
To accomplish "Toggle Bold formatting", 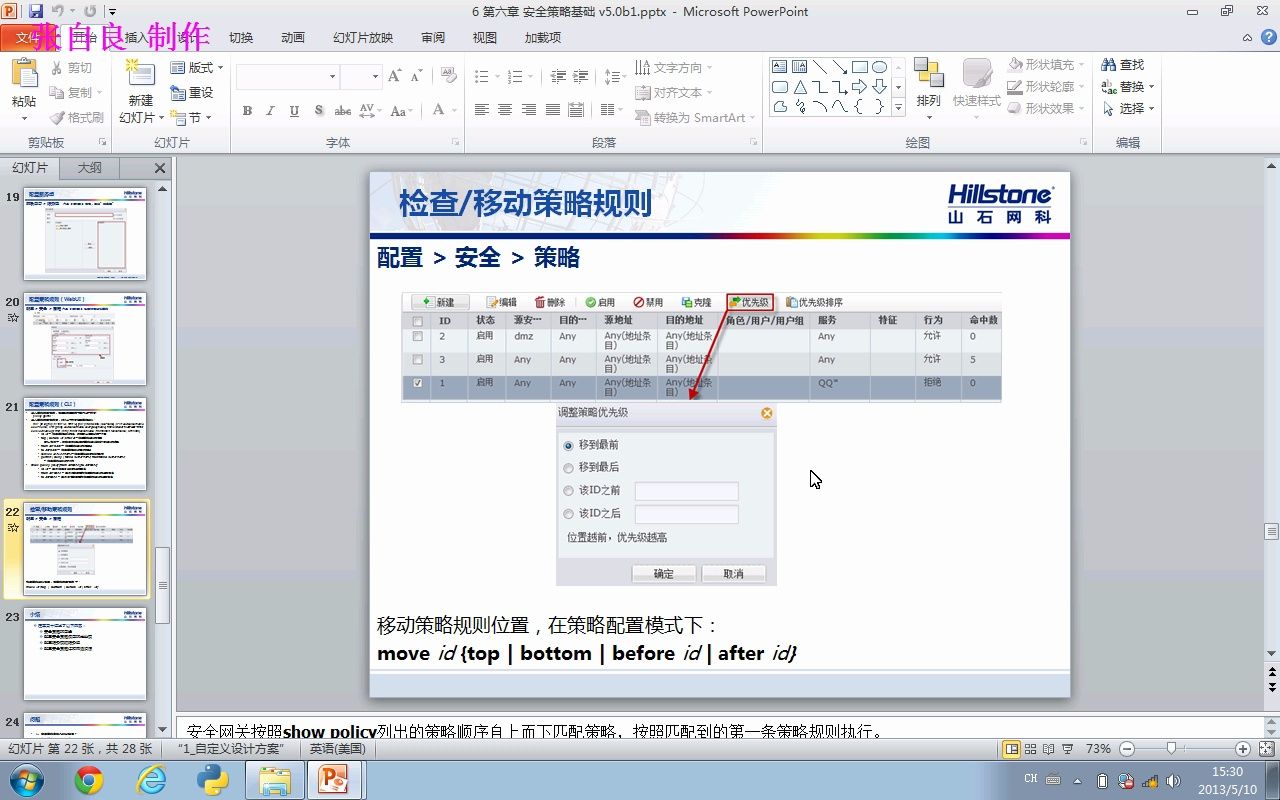I will [247, 111].
